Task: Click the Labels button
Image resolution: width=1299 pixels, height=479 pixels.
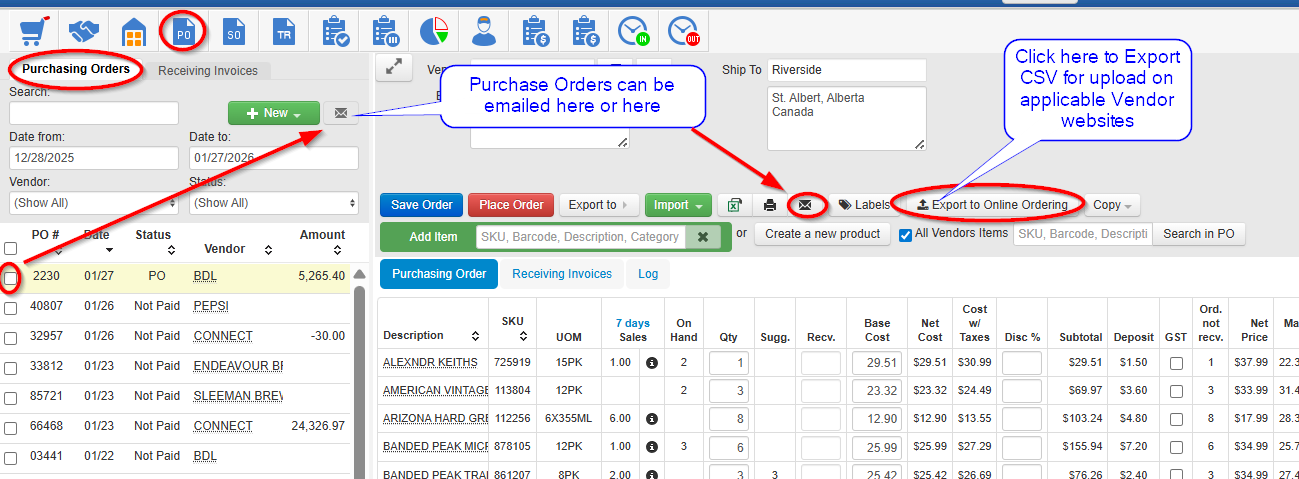Action: click(x=863, y=205)
